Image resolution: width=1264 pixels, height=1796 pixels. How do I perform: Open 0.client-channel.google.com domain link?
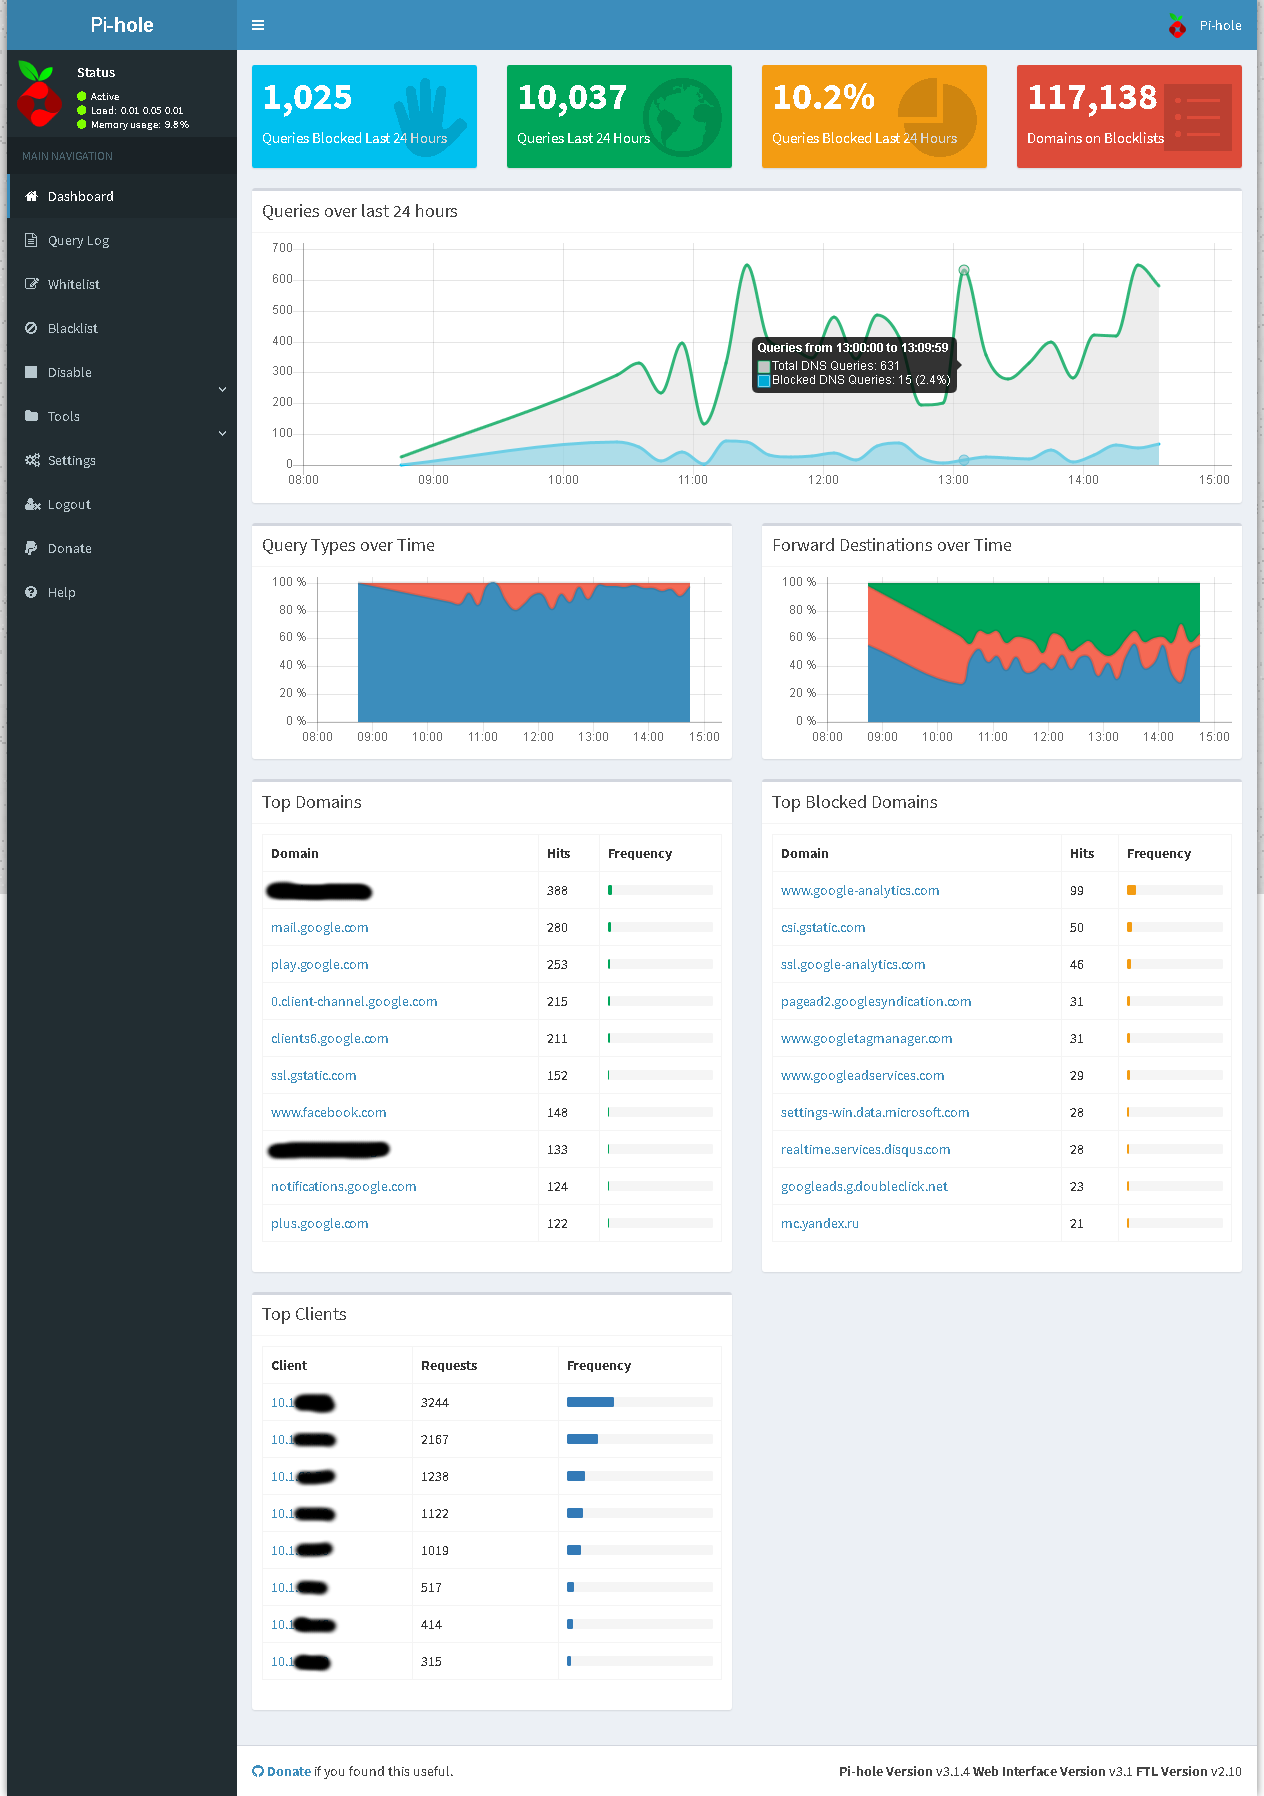pyautogui.click(x=354, y=1001)
